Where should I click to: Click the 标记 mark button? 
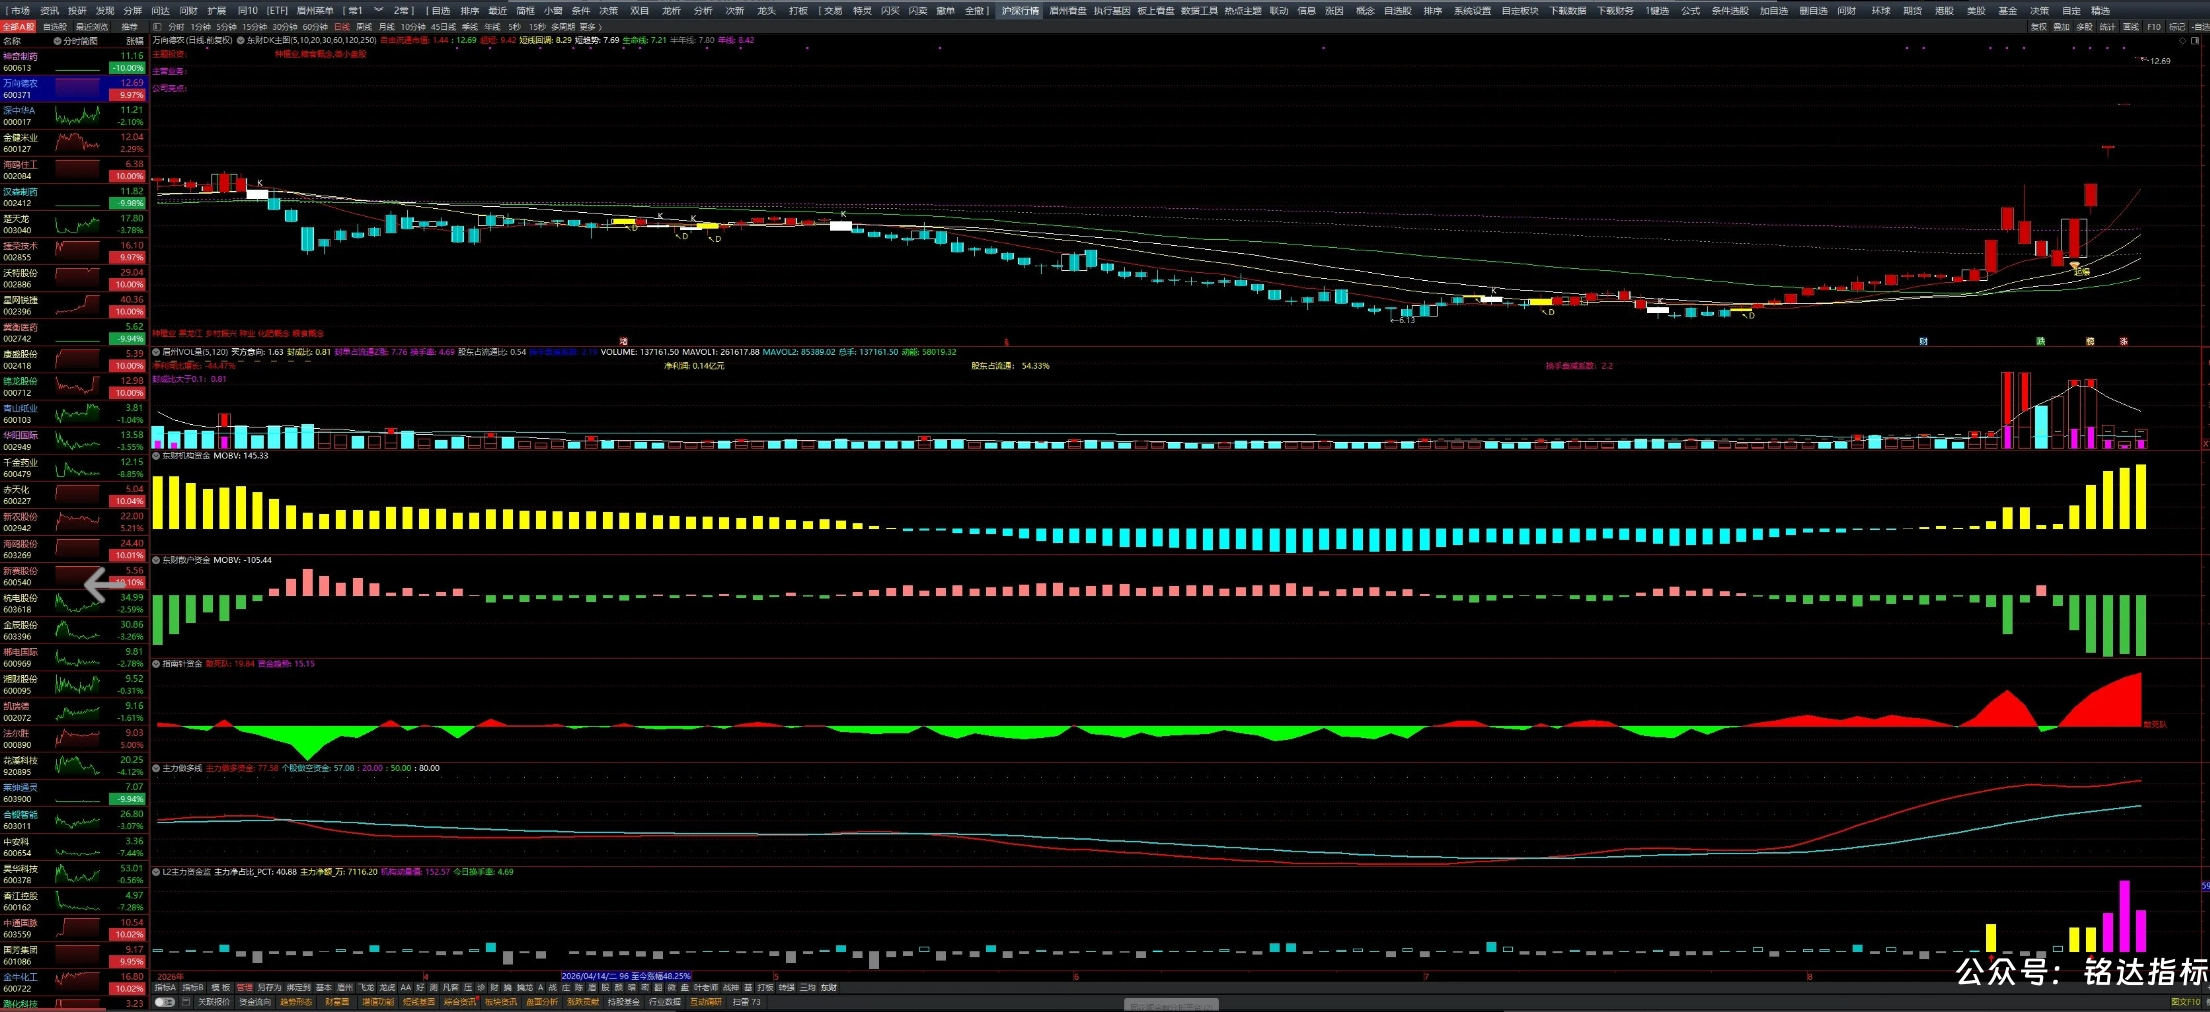pyautogui.click(x=2177, y=27)
